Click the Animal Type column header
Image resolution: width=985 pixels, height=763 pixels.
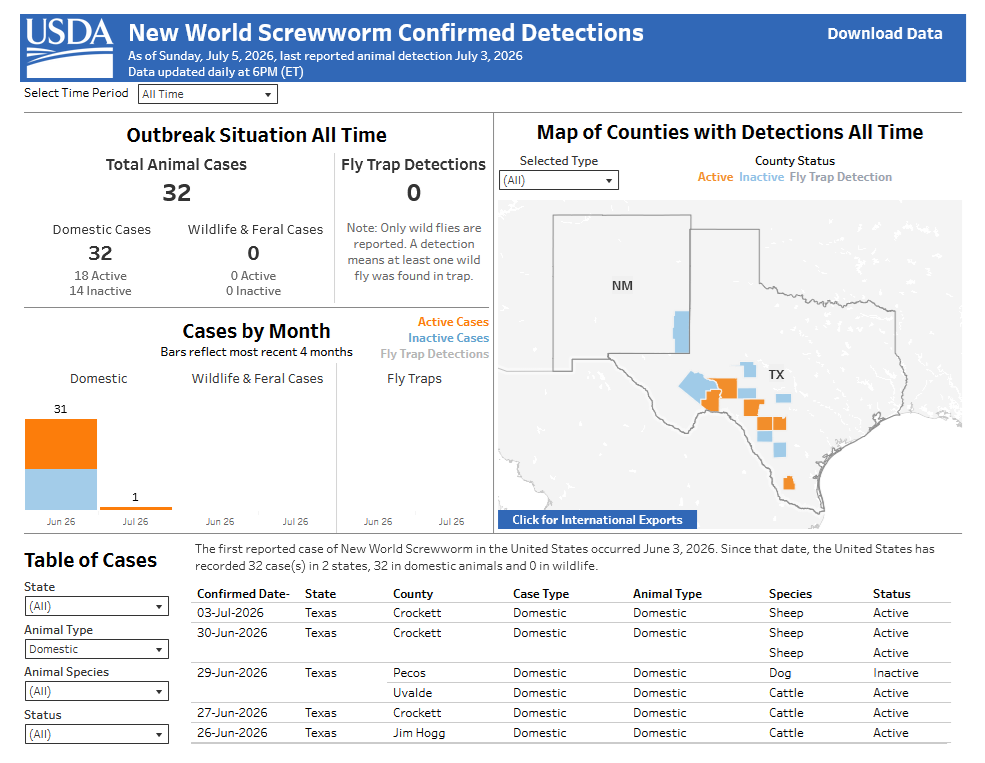pyautogui.click(x=667, y=594)
